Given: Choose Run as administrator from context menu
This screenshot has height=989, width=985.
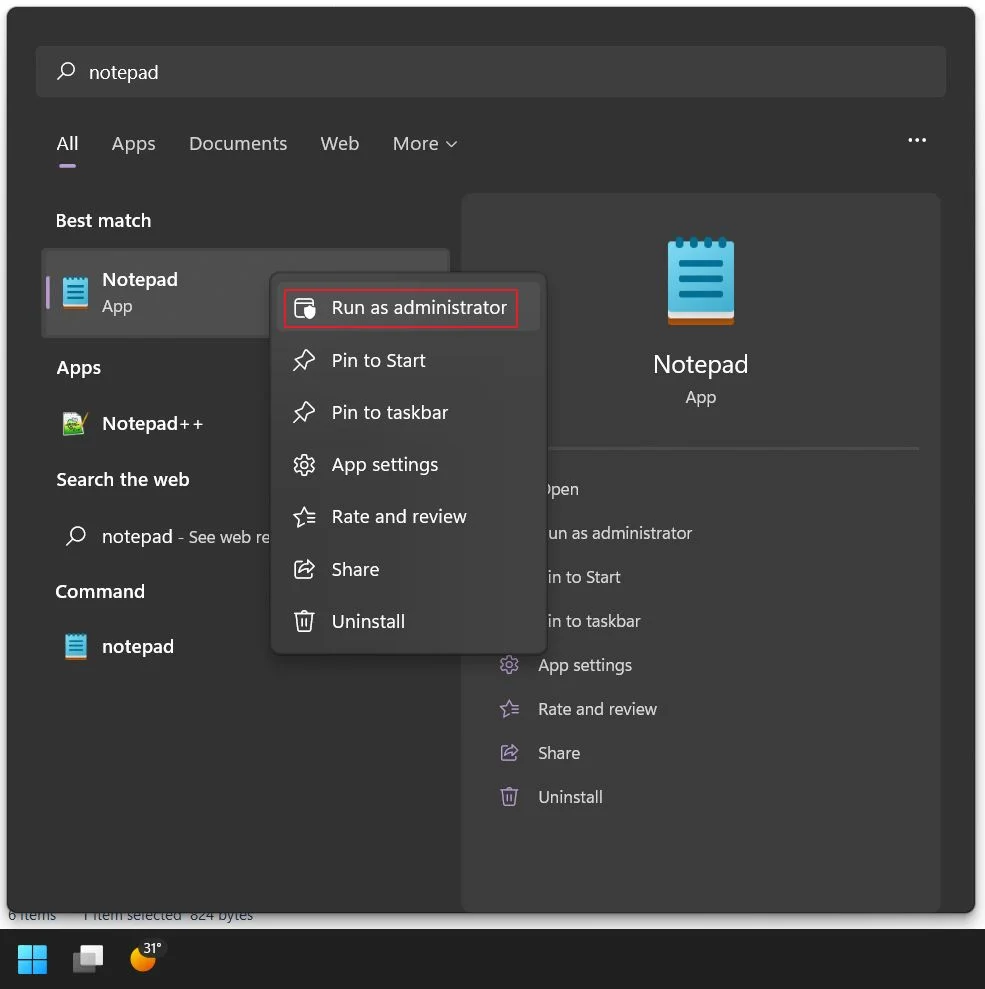Looking at the screenshot, I should click(408, 308).
